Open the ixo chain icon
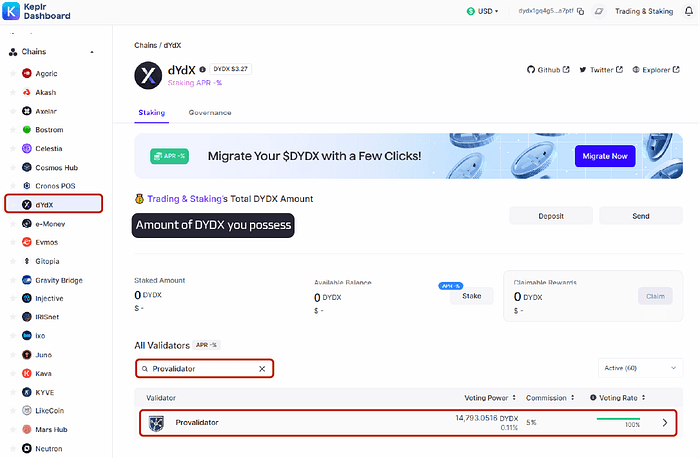 click(27, 336)
